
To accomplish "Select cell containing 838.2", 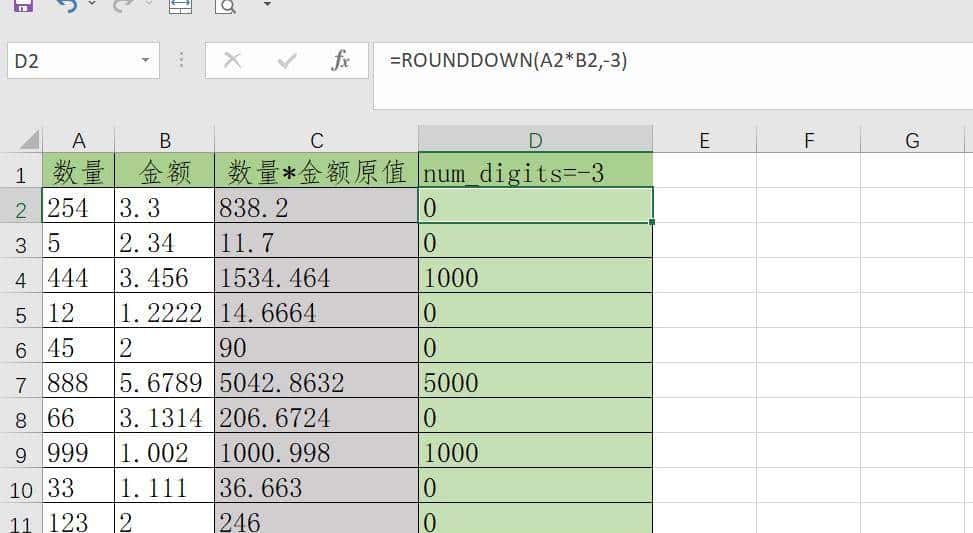I will point(316,205).
